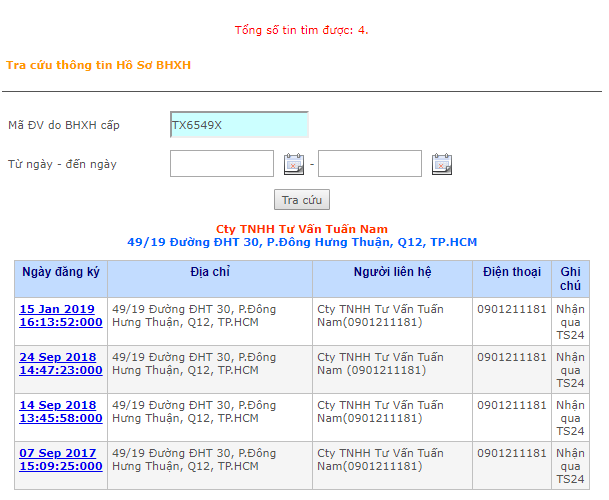
Task: Click the blue address line above the table
Action: pos(302,243)
